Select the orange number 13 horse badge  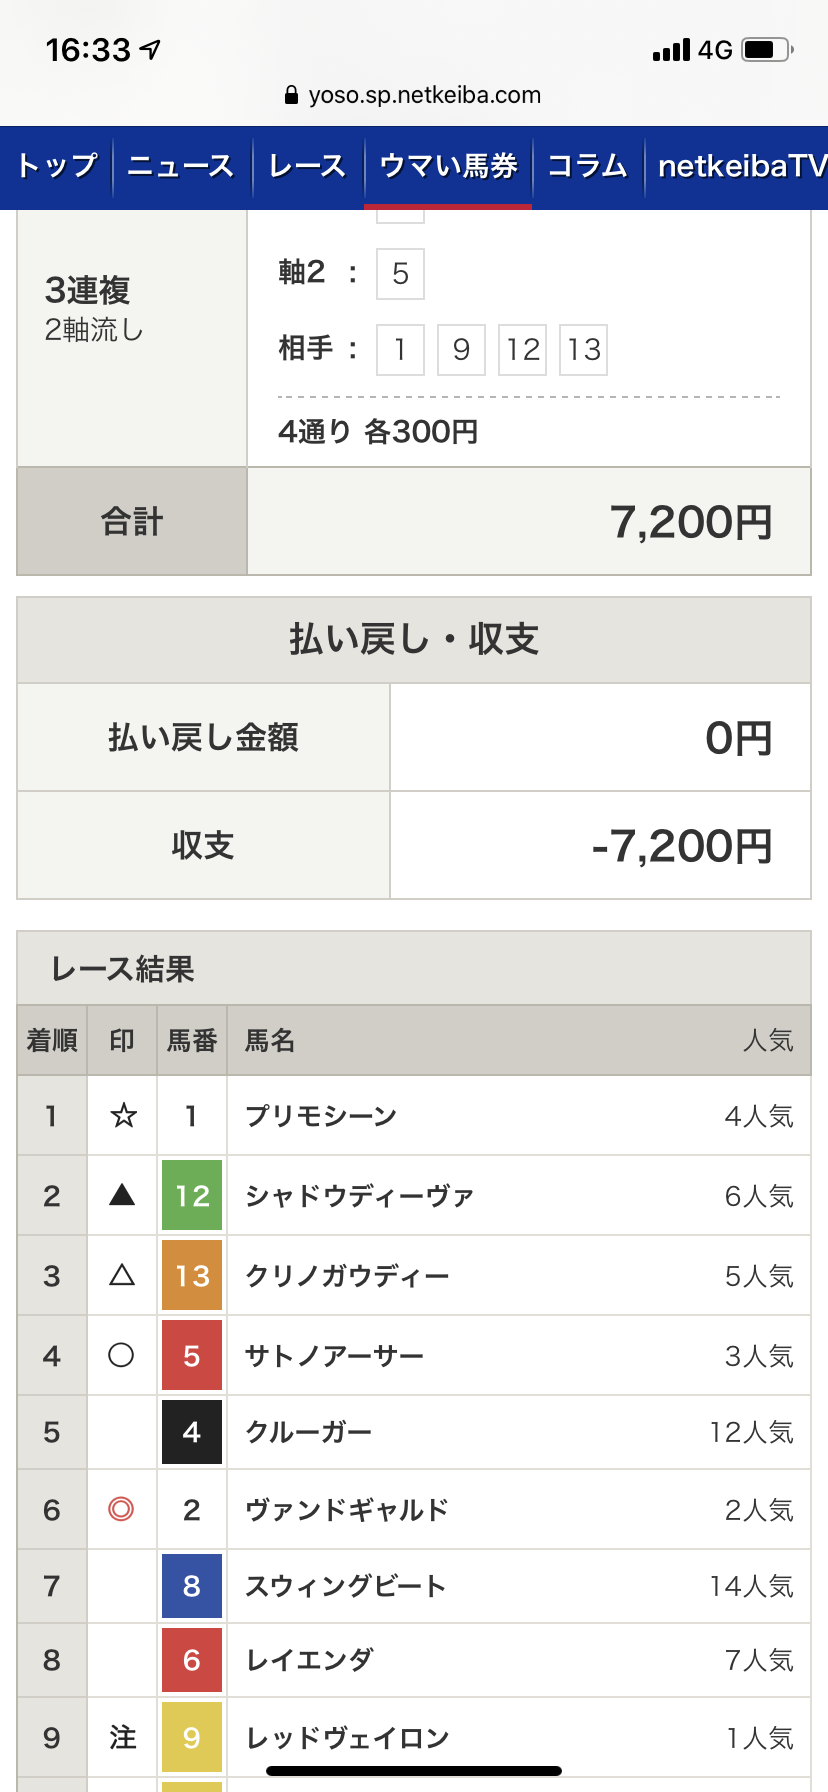(x=192, y=1275)
